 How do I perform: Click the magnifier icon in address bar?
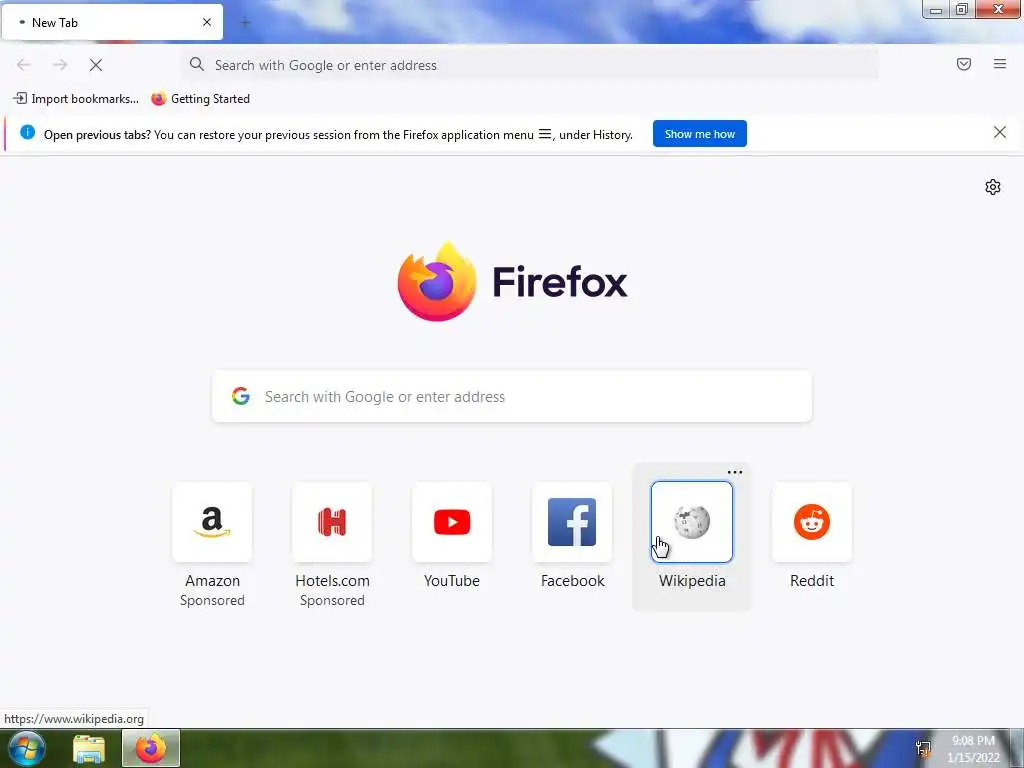point(197,64)
